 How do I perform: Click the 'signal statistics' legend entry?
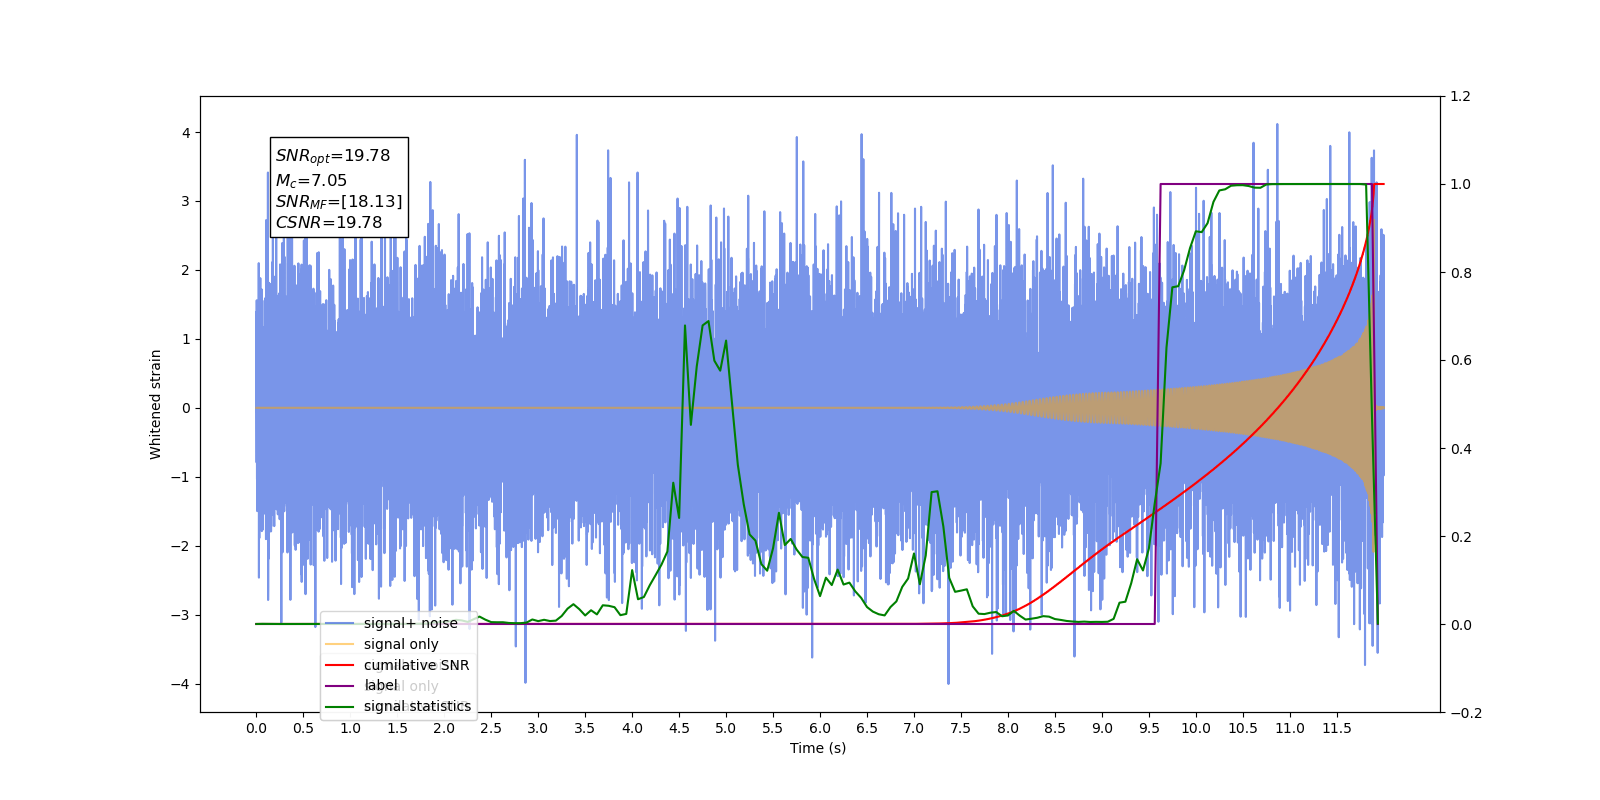(417, 706)
